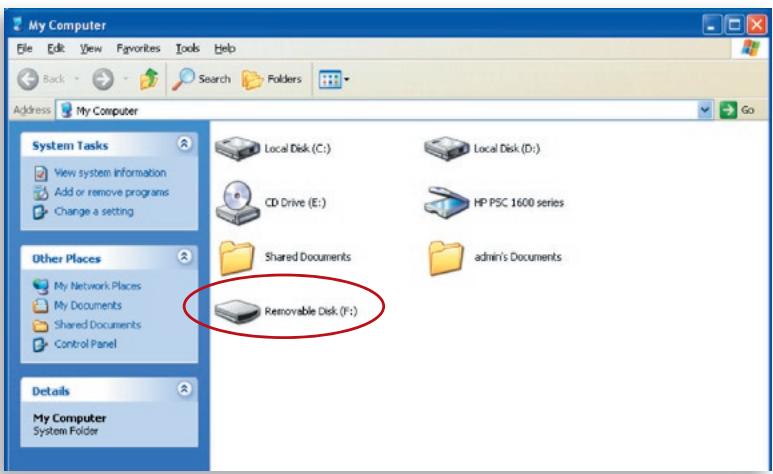Viewport: 773px width, 474px height.
Task: Open Local Disk (D:) drive icon
Action: point(447,148)
